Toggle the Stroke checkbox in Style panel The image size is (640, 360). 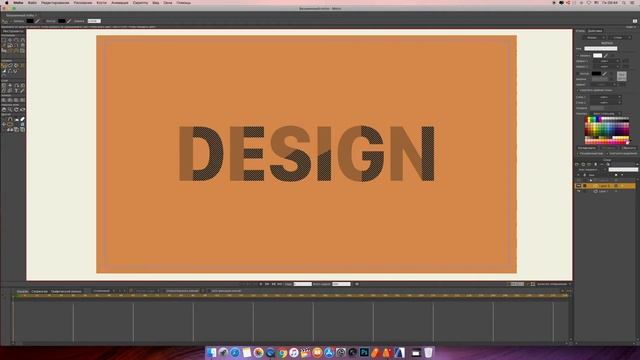pyautogui.click(x=577, y=73)
